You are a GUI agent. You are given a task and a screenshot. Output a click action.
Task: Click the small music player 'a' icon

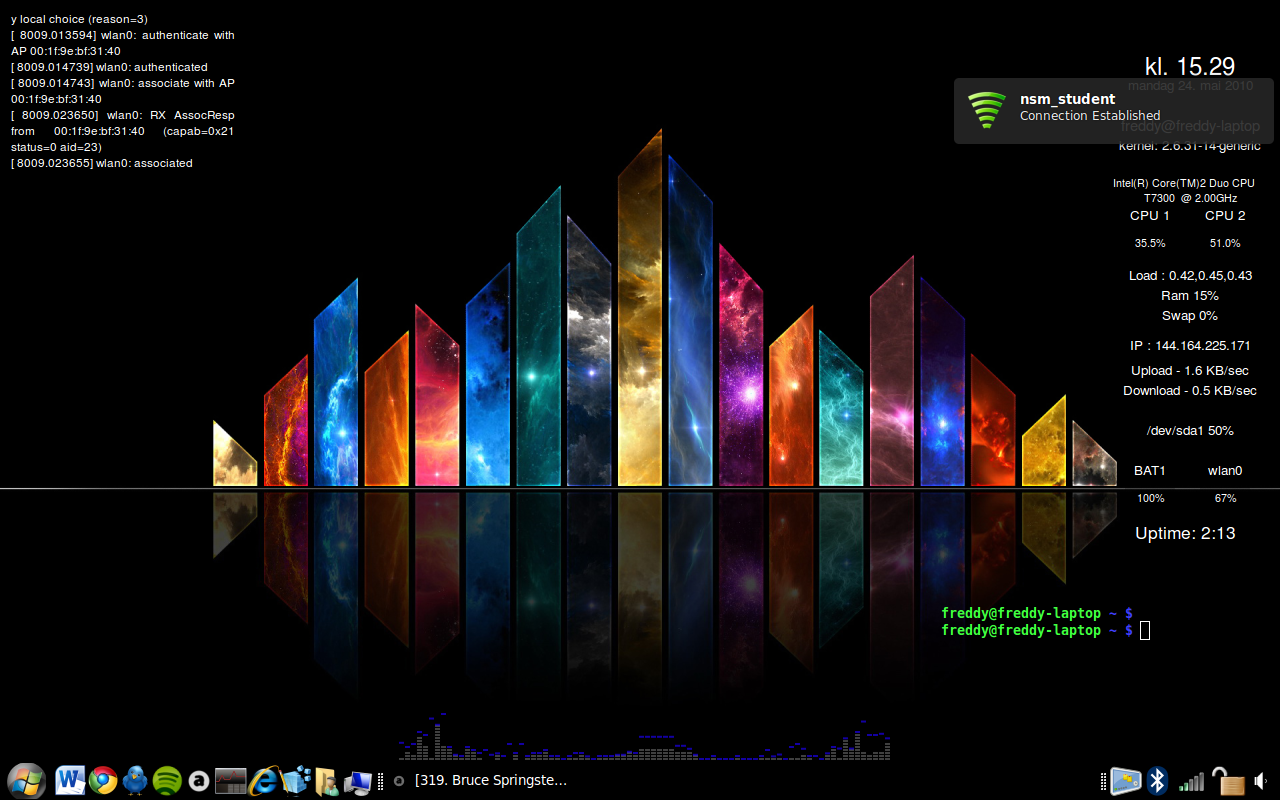pyautogui.click(x=399, y=781)
